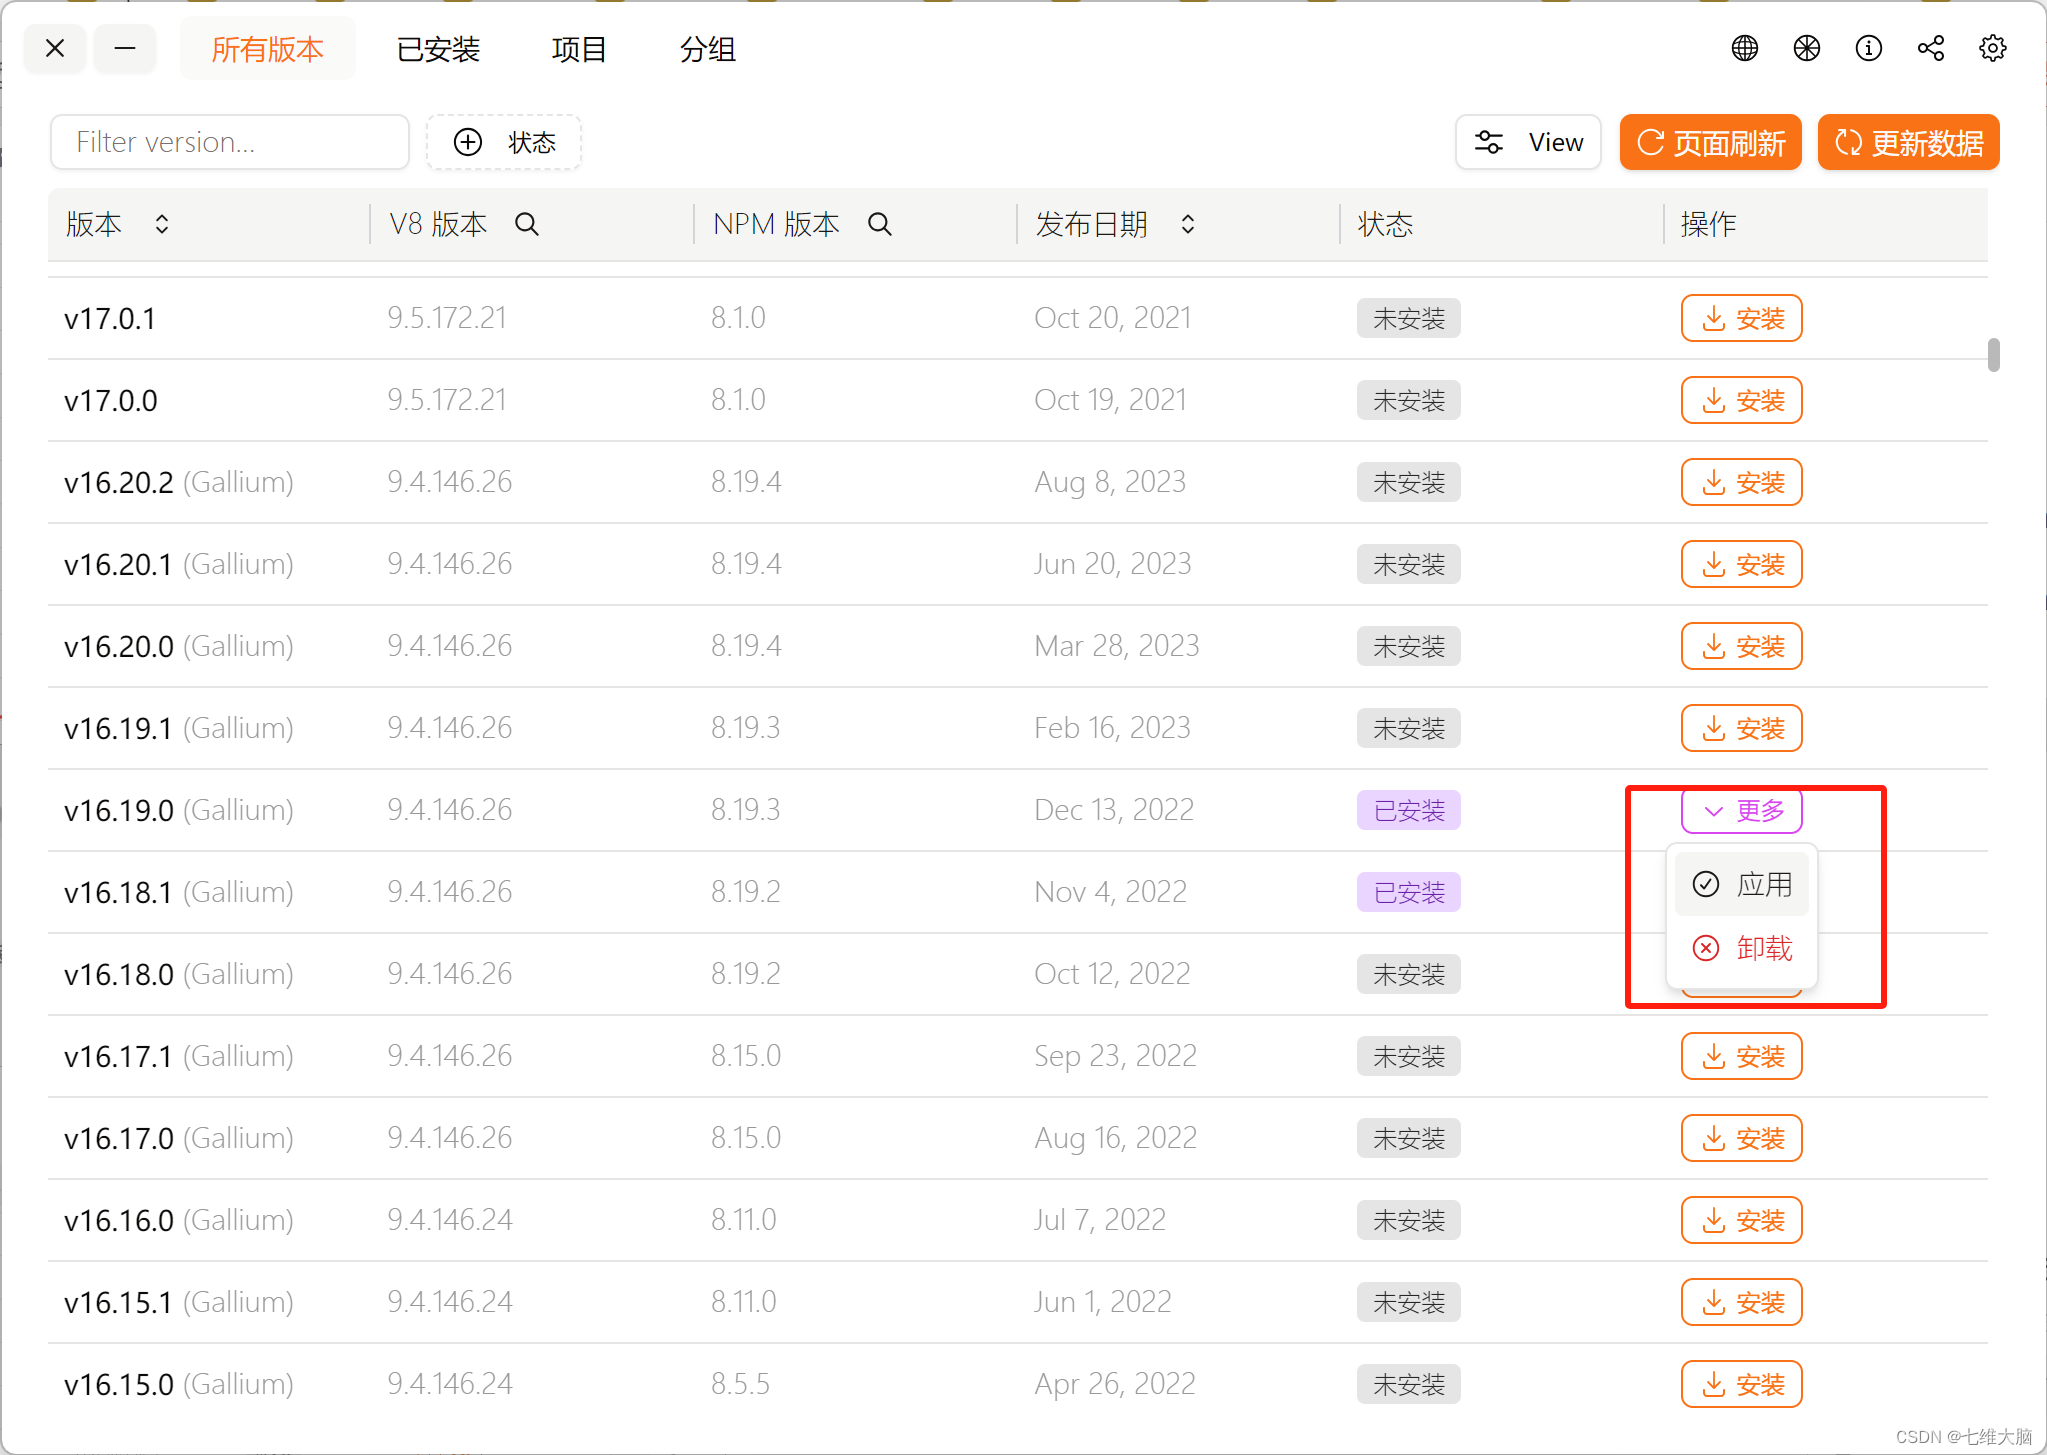Click the 页面刷新 button
This screenshot has width=2047, height=1455.
tap(1710, 142)
